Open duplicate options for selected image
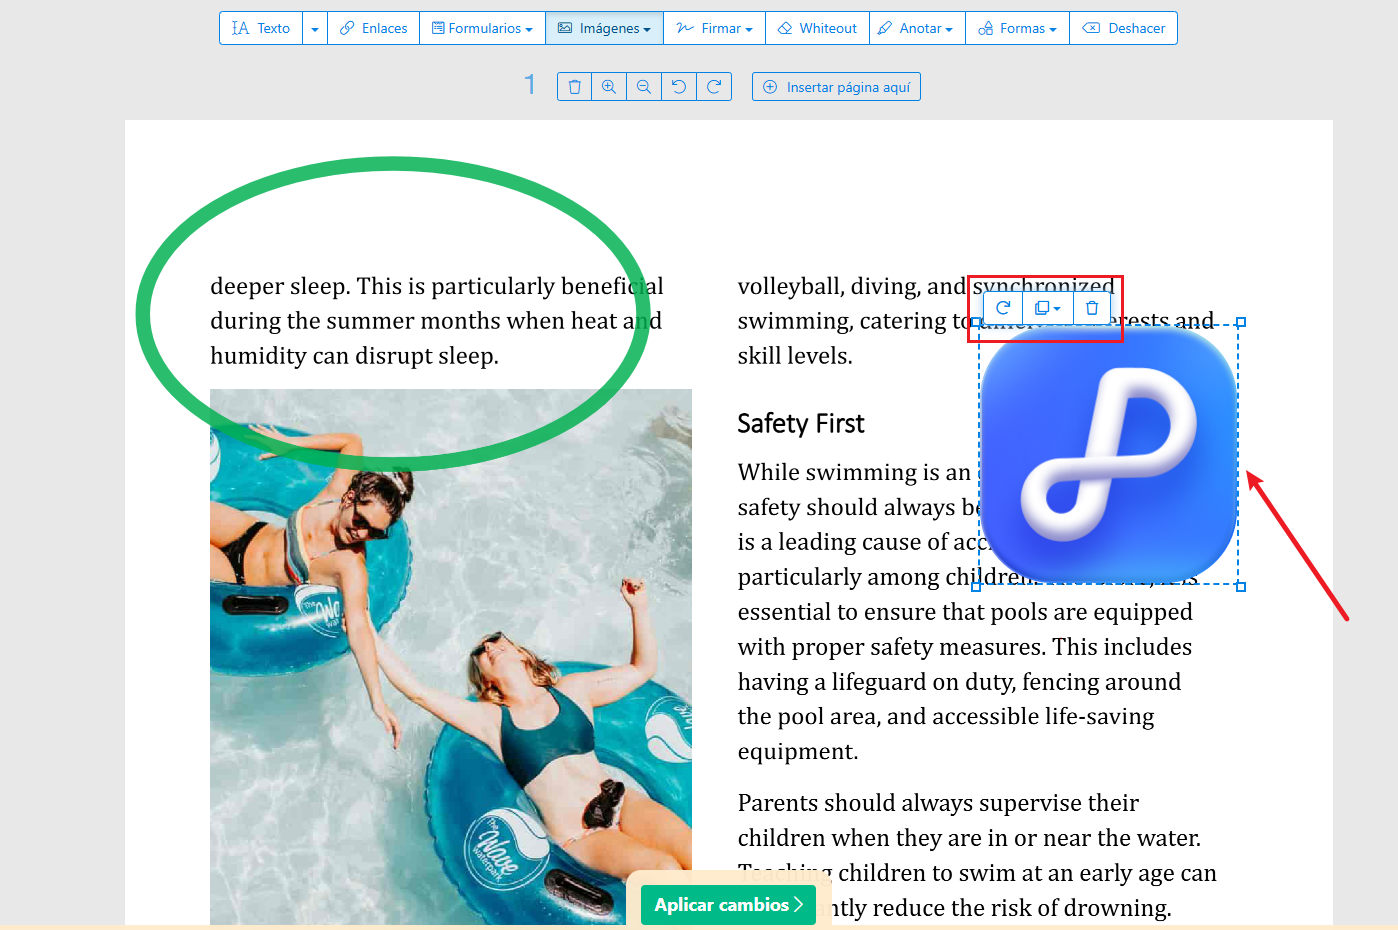 pos(1048,308)
